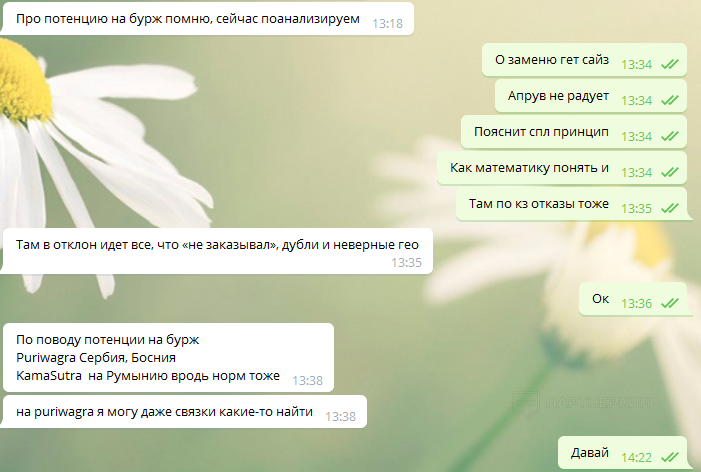Click read checkmarks on 'О заменю гет сайз' message
This screenshot has height=472, width=701.
coord(670,64)
